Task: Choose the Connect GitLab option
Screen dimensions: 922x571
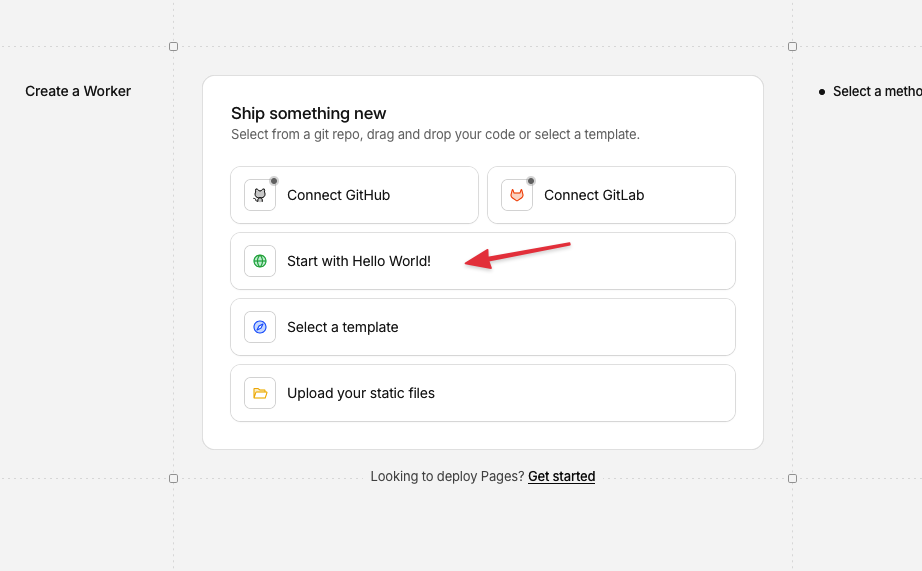Action: [594, 195]
